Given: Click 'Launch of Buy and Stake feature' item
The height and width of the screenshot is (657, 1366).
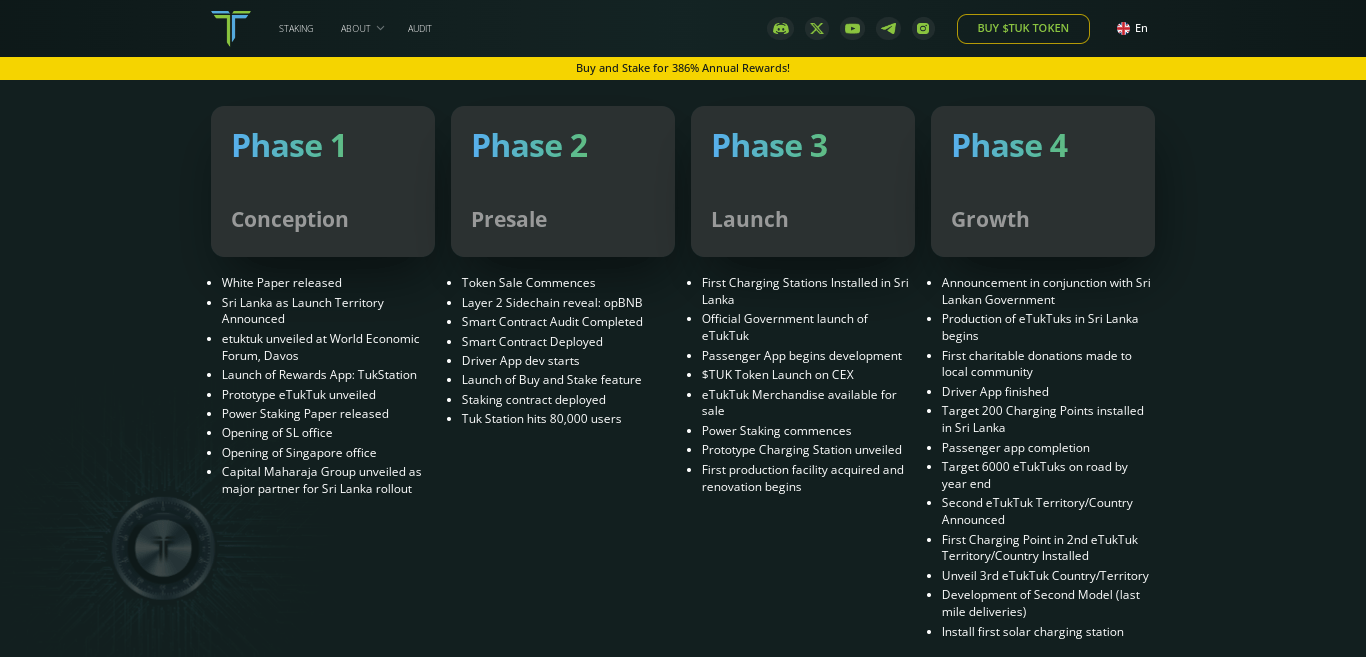Looking at the screenshot, I should pyautogui.click(x=551, y=380).
